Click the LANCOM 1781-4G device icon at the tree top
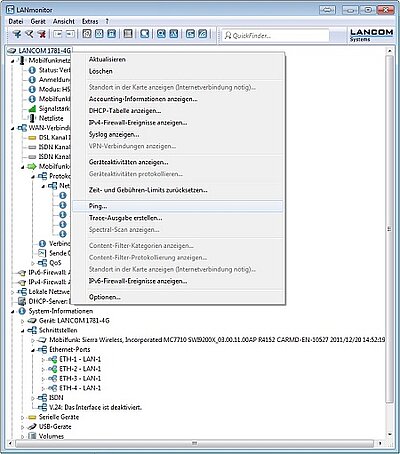Image resolution: width=400 pixels, height=454 pixels. (x=12, y=51)
